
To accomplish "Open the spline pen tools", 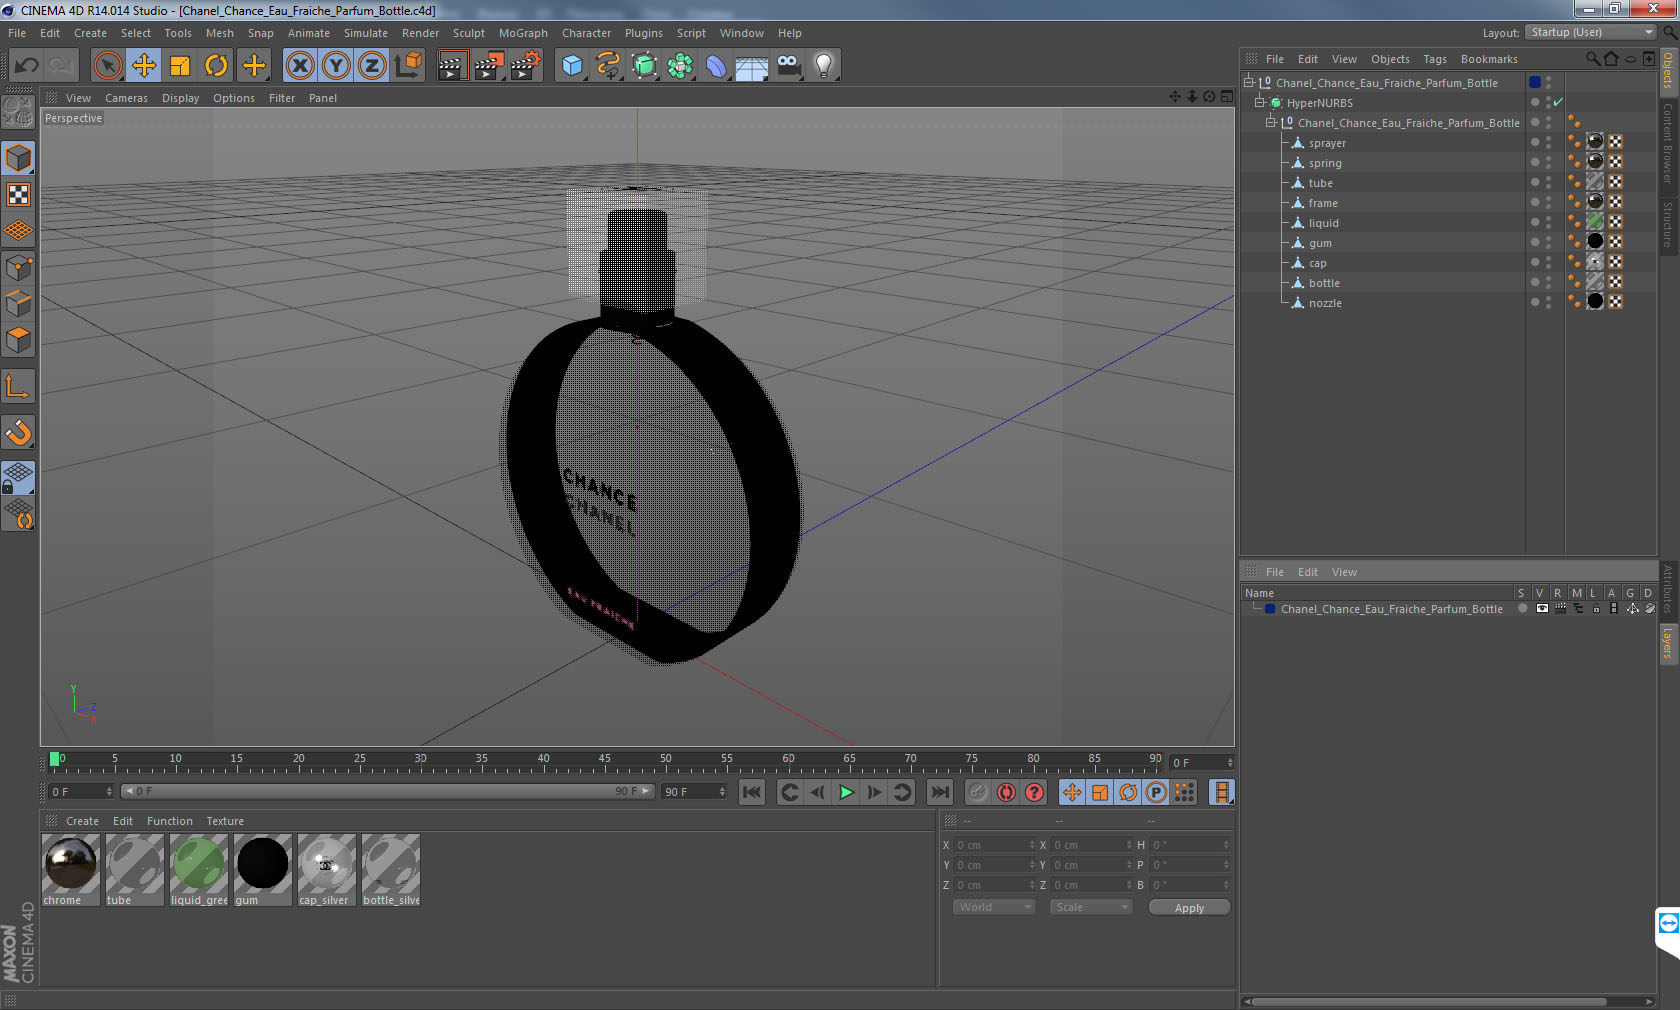I will [x=608, y=66].
